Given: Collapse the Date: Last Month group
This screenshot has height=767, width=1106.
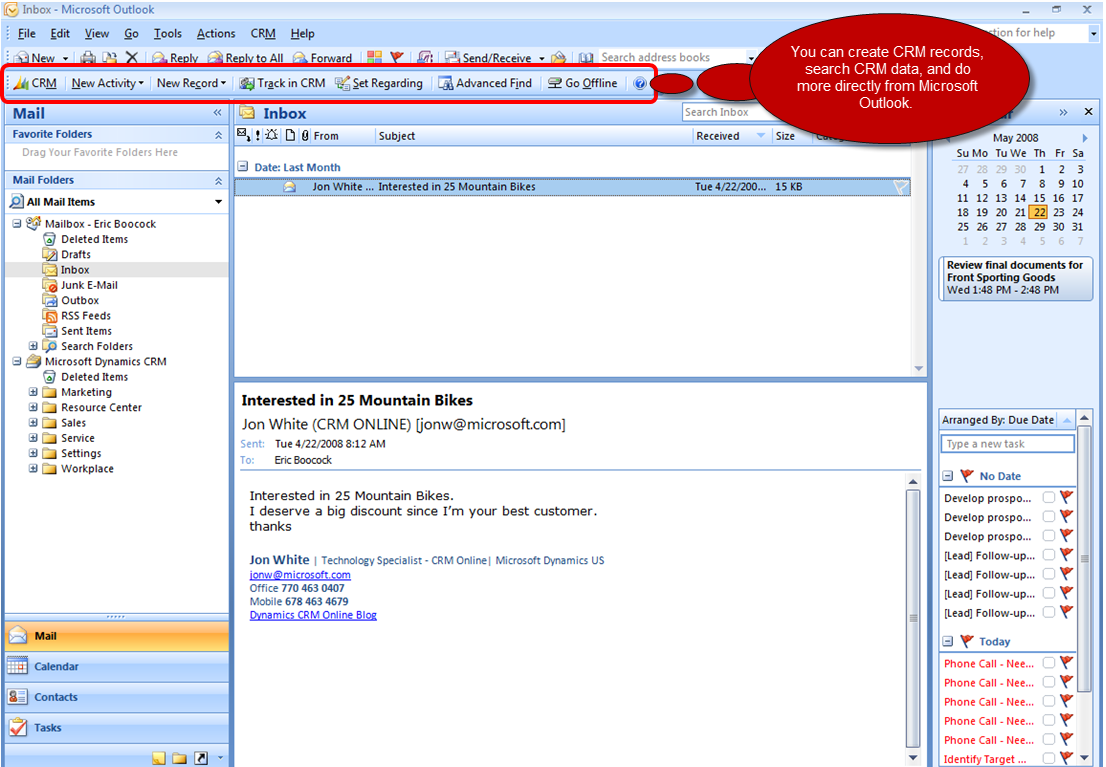Looking at the screenshot, I should 243,167.
